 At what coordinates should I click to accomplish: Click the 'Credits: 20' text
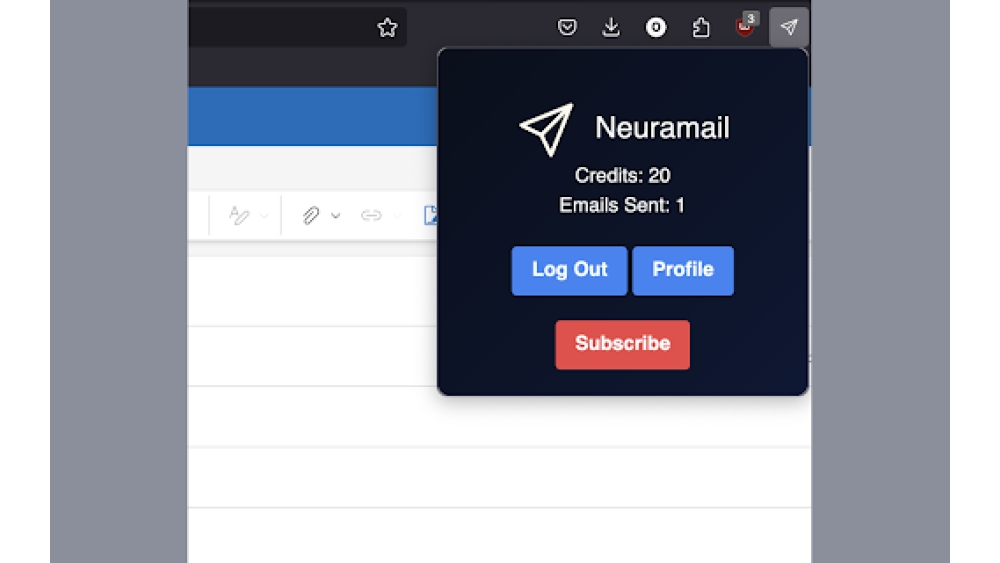pyautogui.click(x=622, y=175)
